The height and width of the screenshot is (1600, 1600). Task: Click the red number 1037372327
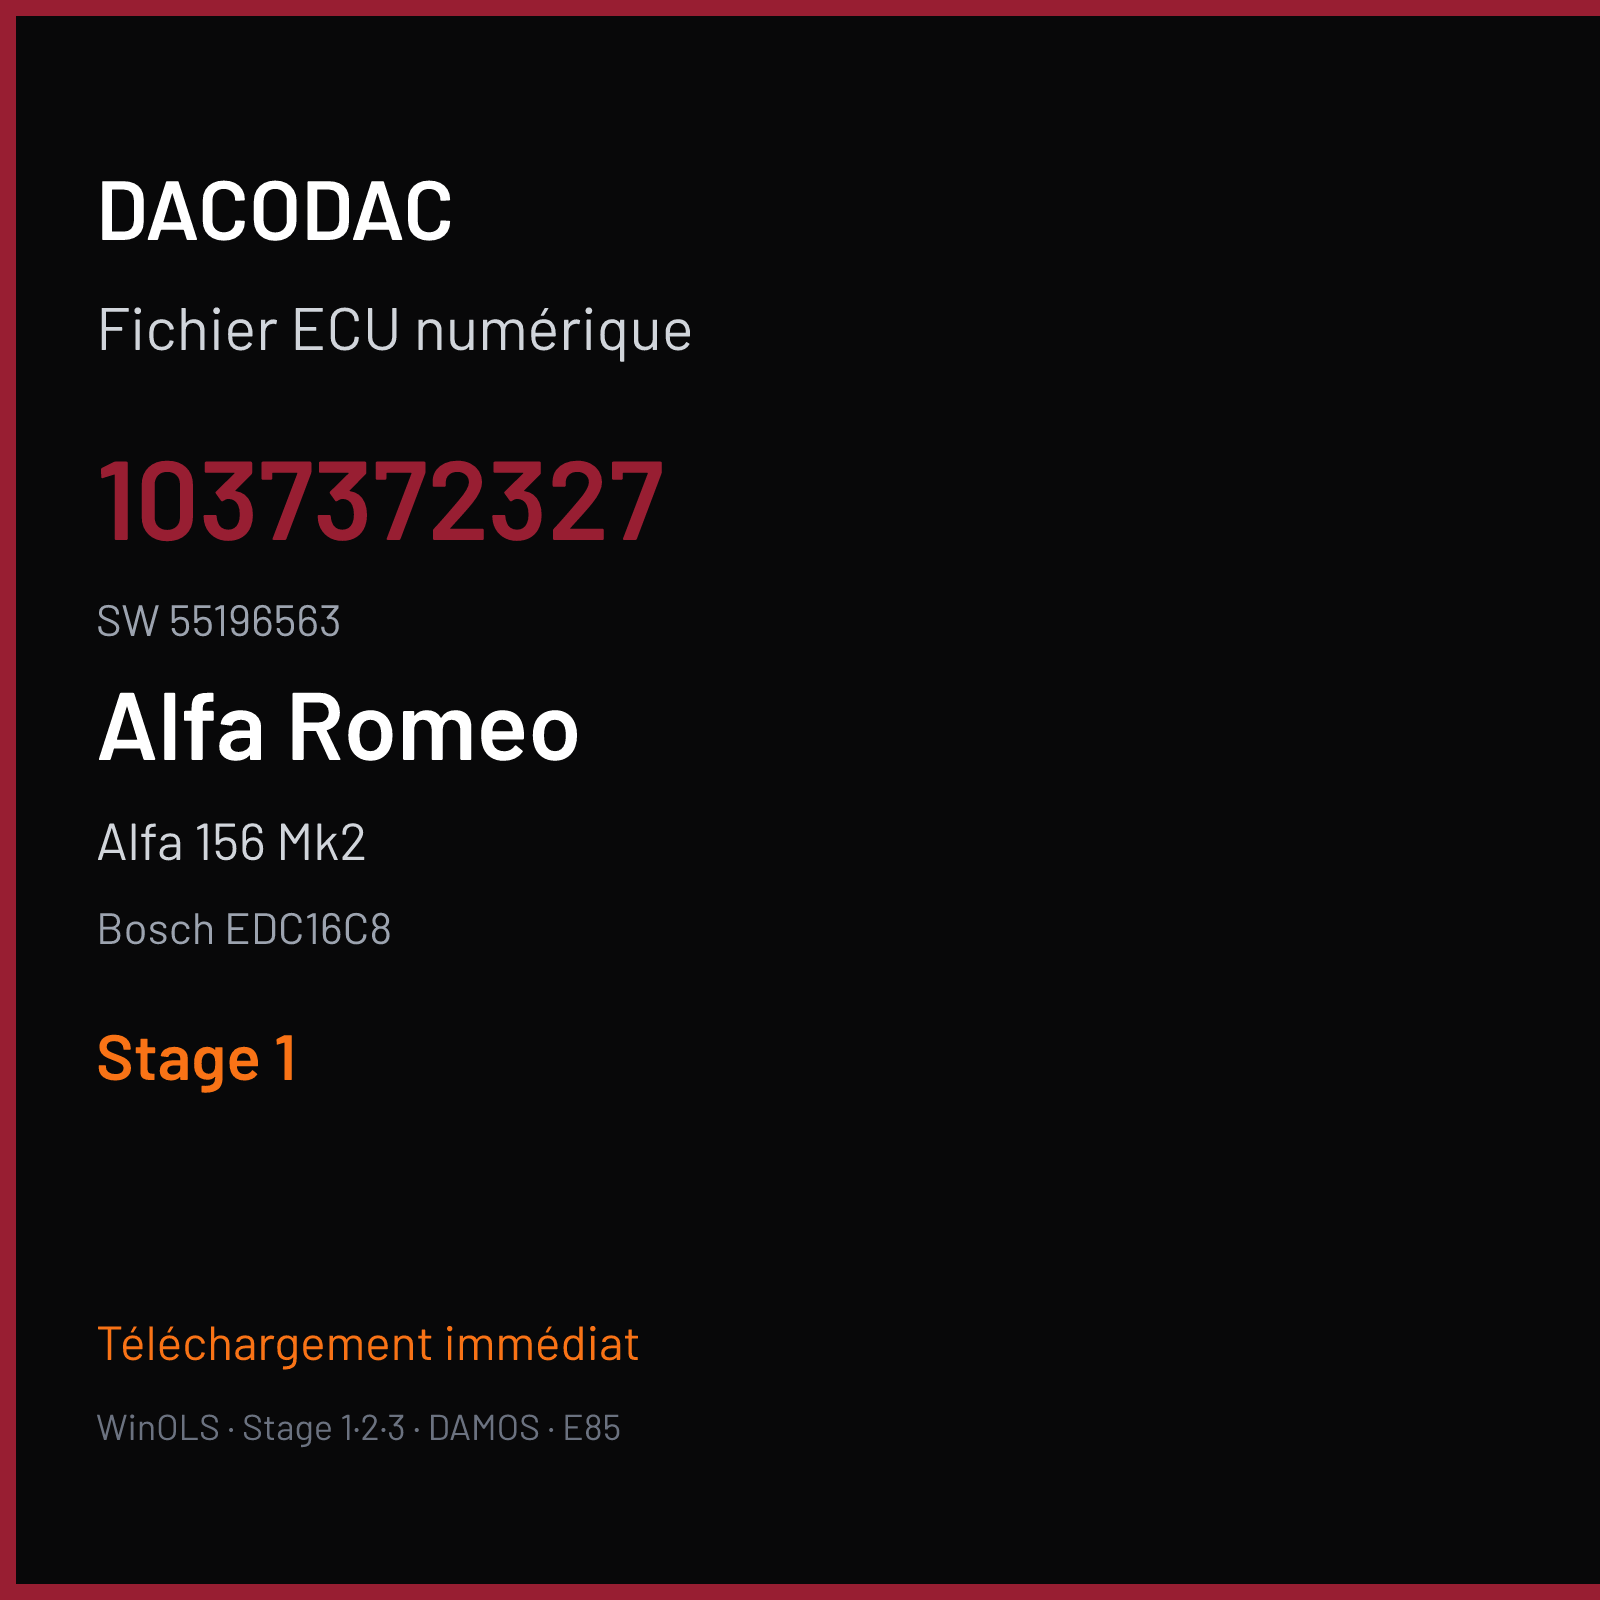coord(380,501)
